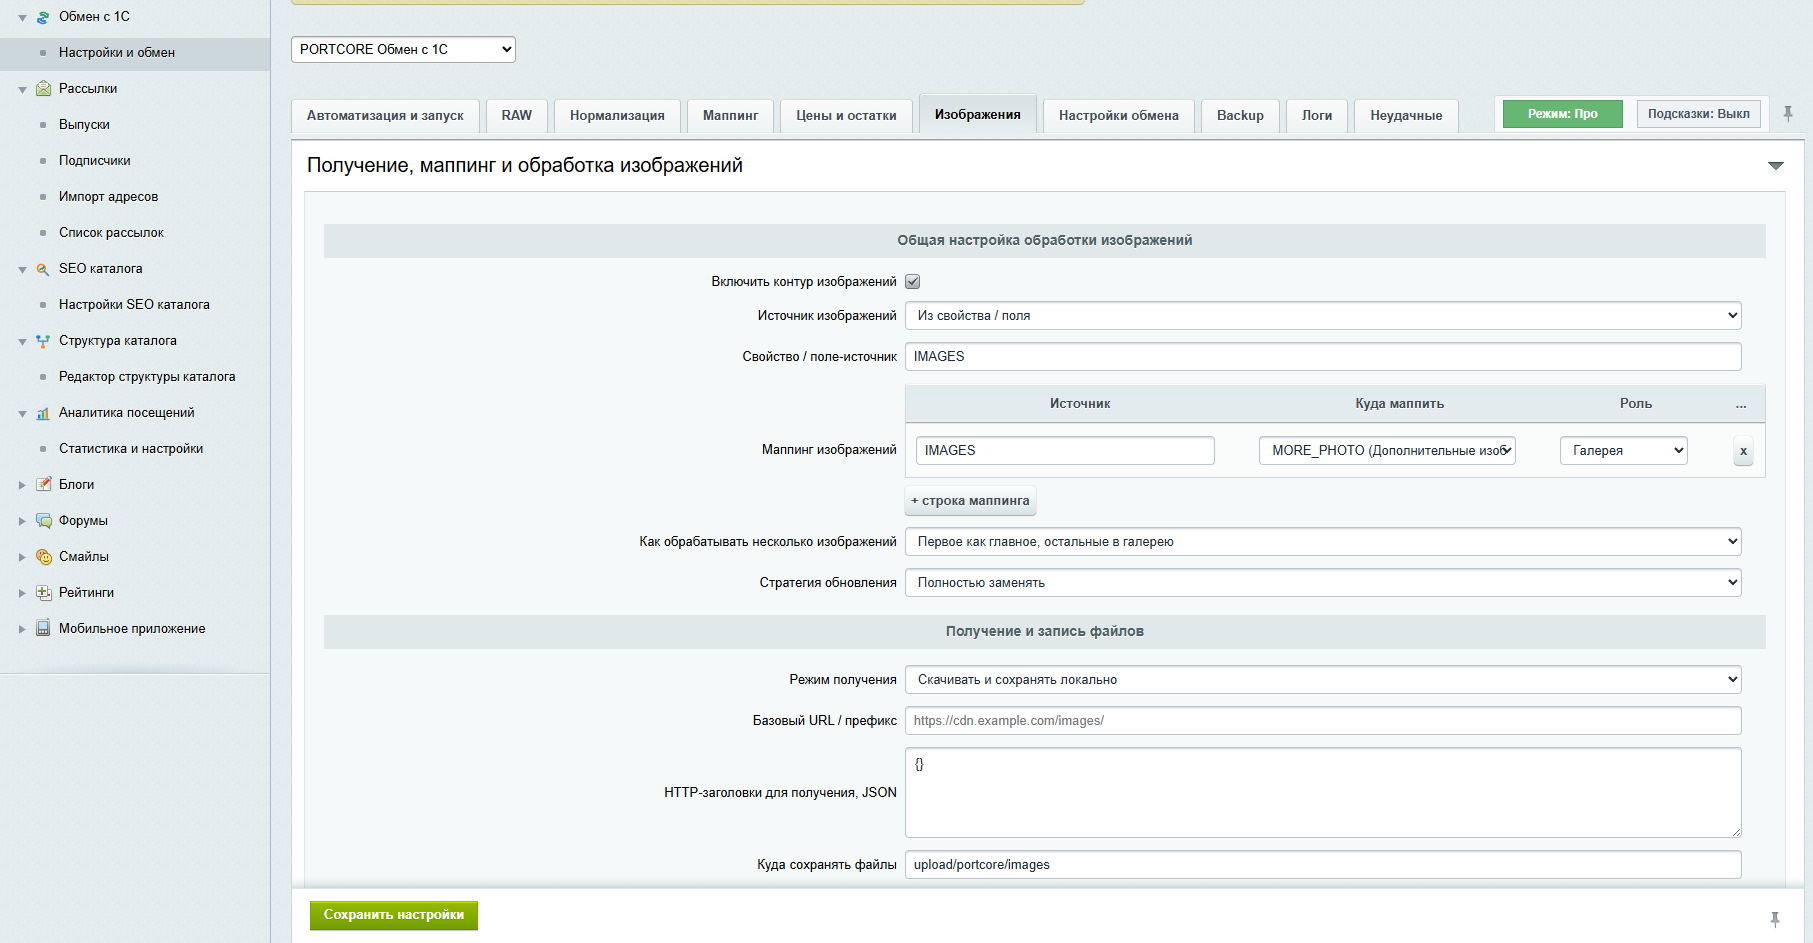The image size is (1813, 943).
Task: Open the Галерея role dropdown
Action: 1623,451
